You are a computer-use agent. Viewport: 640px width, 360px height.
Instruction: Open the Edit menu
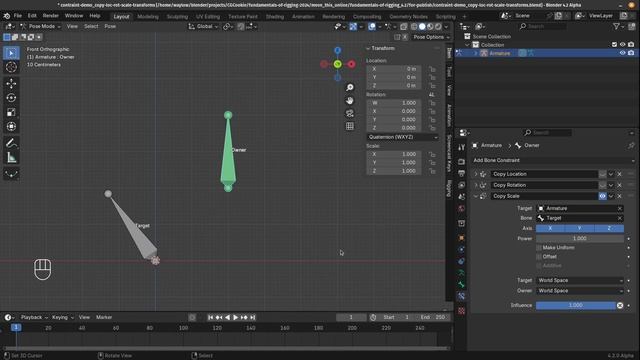coord(32,16)
